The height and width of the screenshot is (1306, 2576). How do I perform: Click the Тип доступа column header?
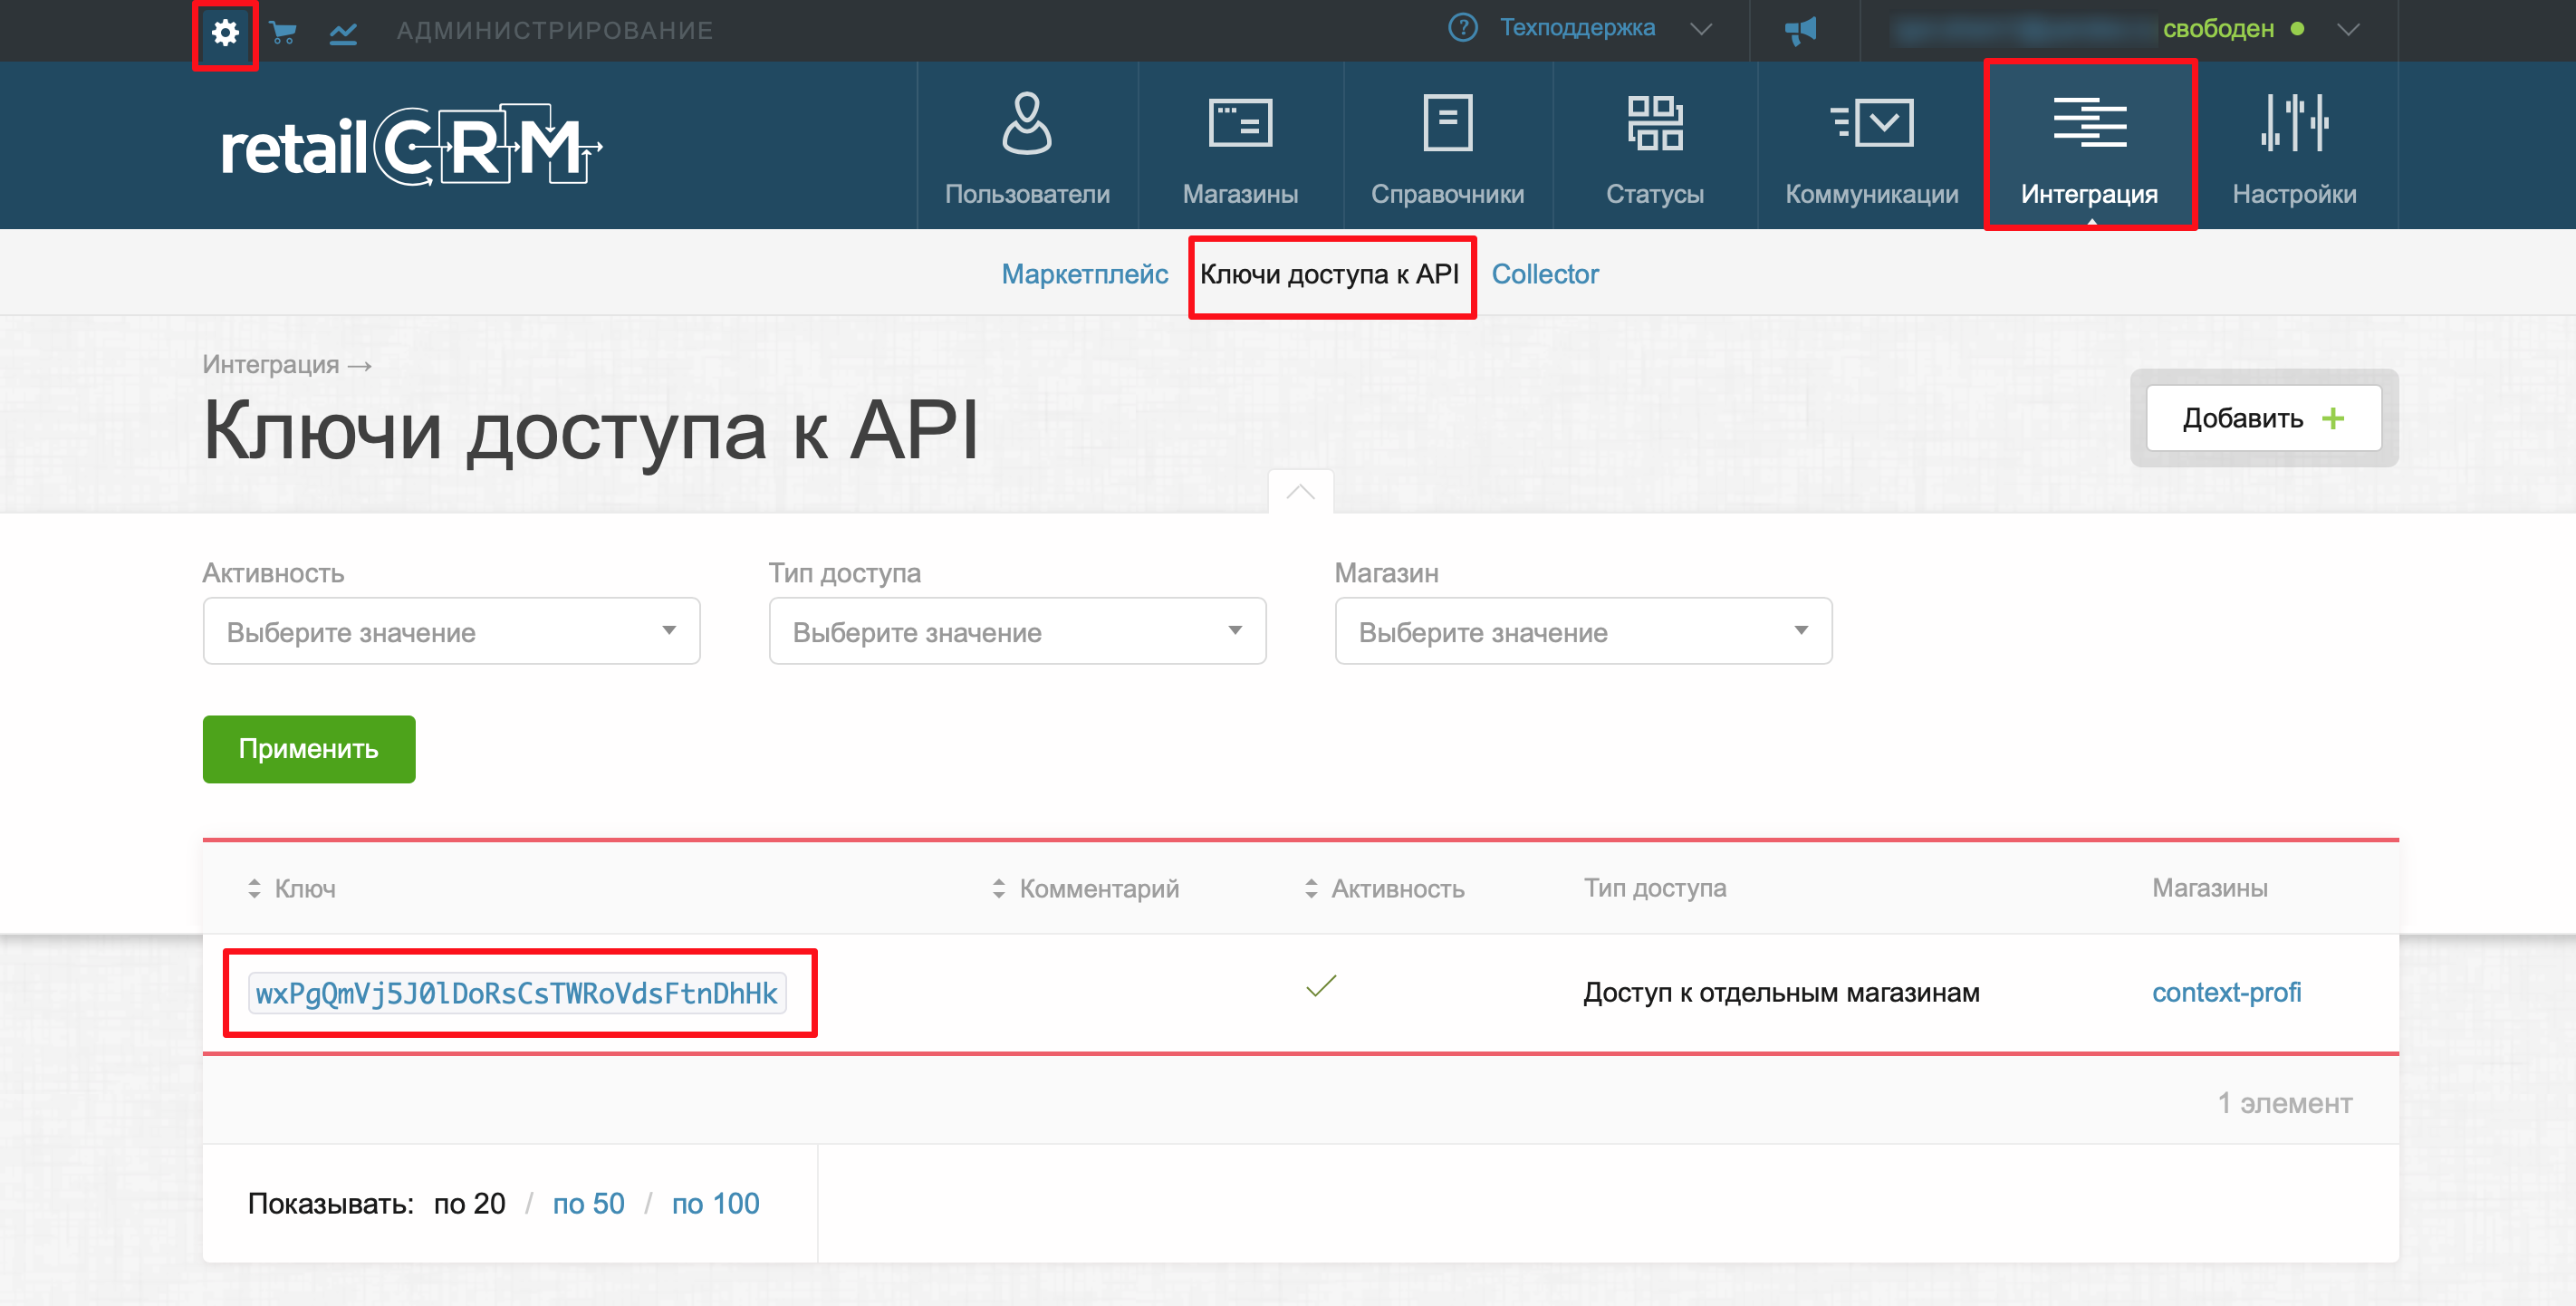click(1655, 888)
